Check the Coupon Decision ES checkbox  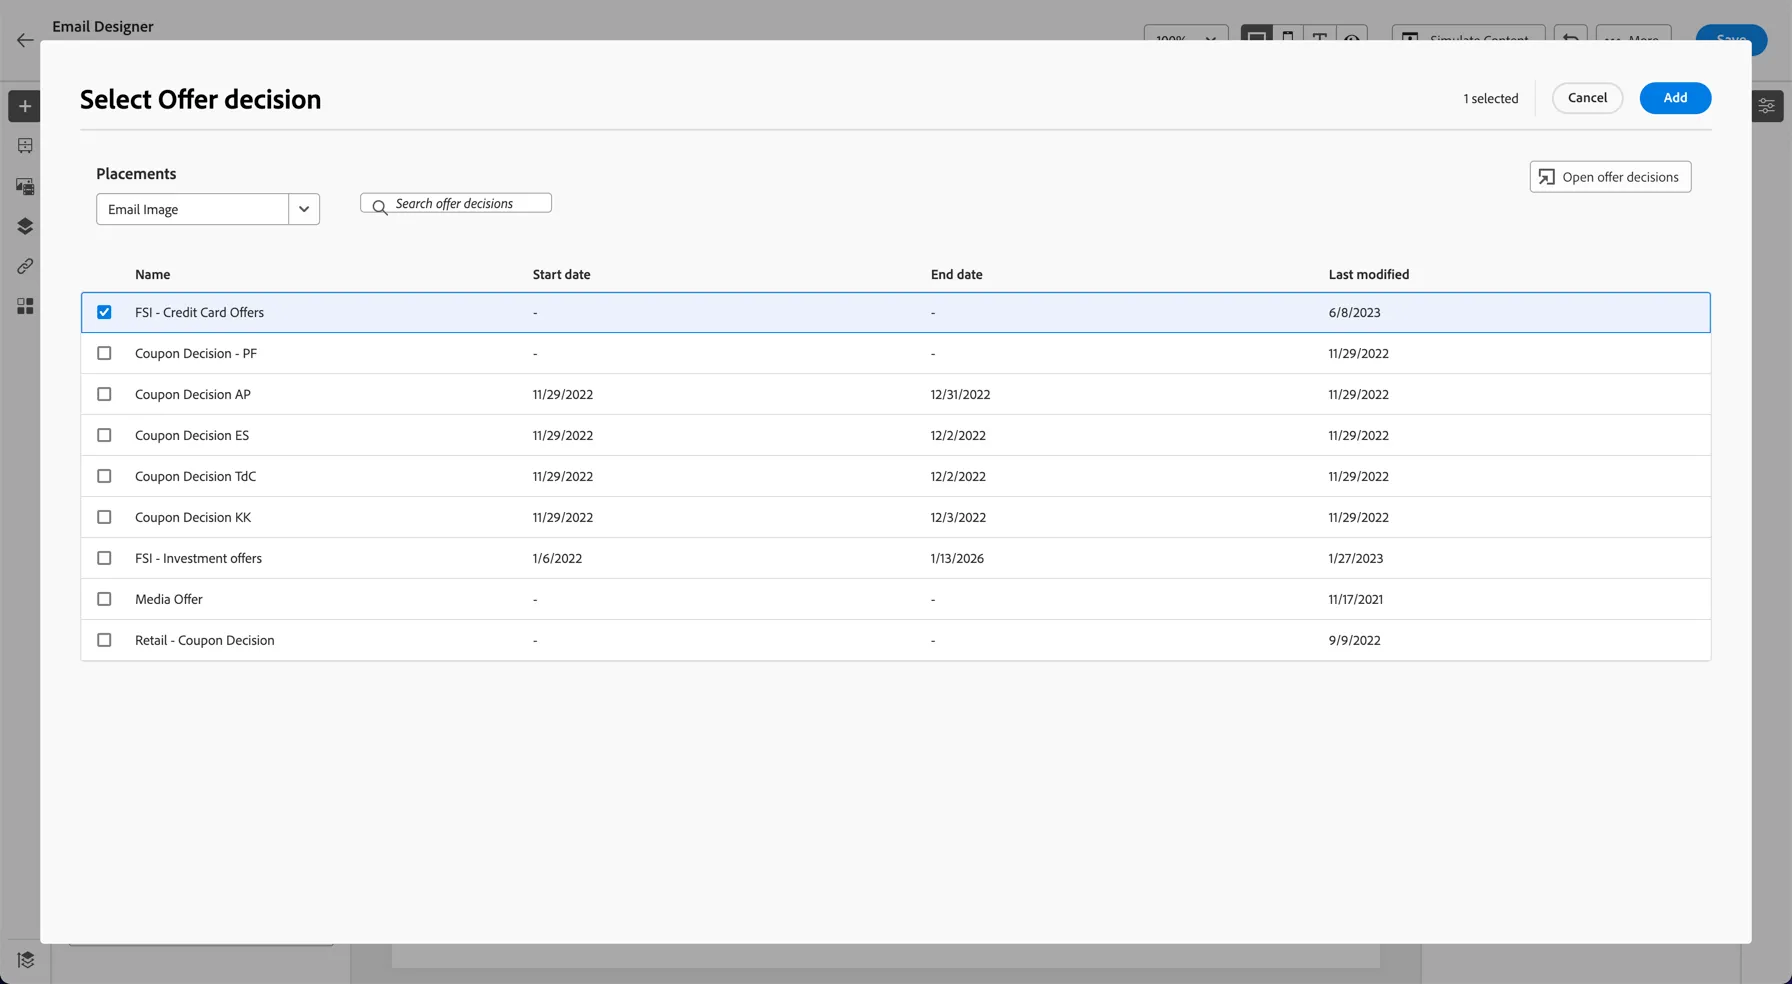coord(104,435)
